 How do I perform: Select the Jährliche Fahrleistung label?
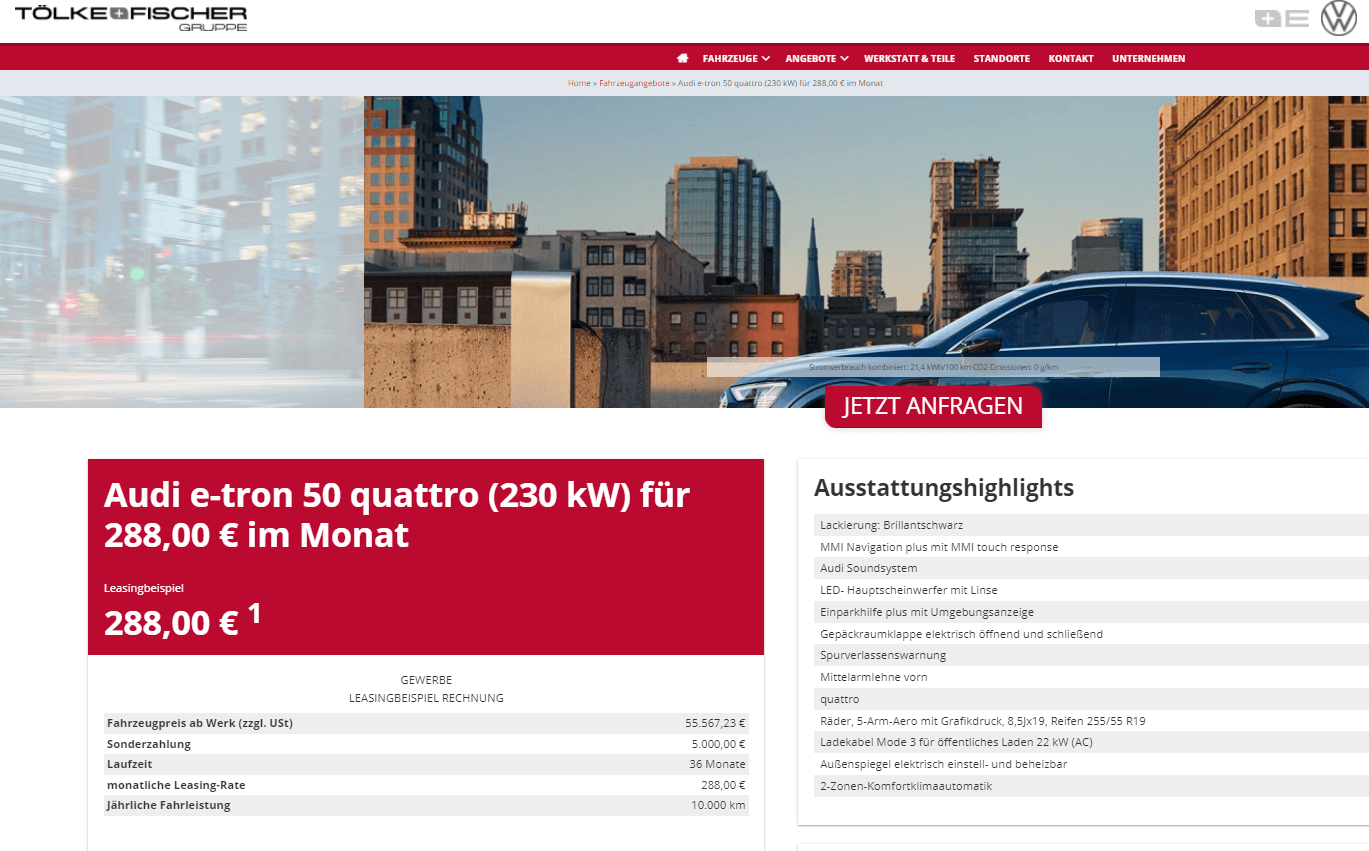click(169, 805)
